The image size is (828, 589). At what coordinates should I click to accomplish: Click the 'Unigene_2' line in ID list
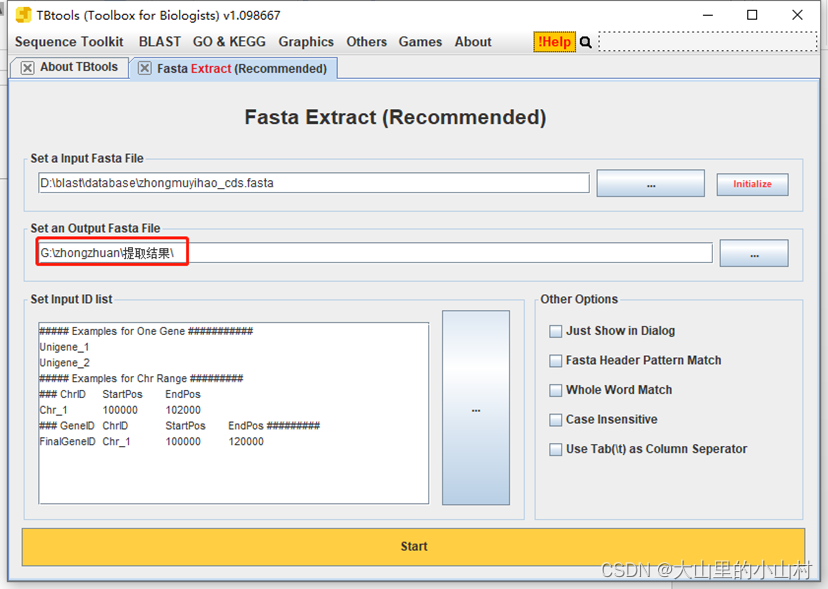point(64,363)
